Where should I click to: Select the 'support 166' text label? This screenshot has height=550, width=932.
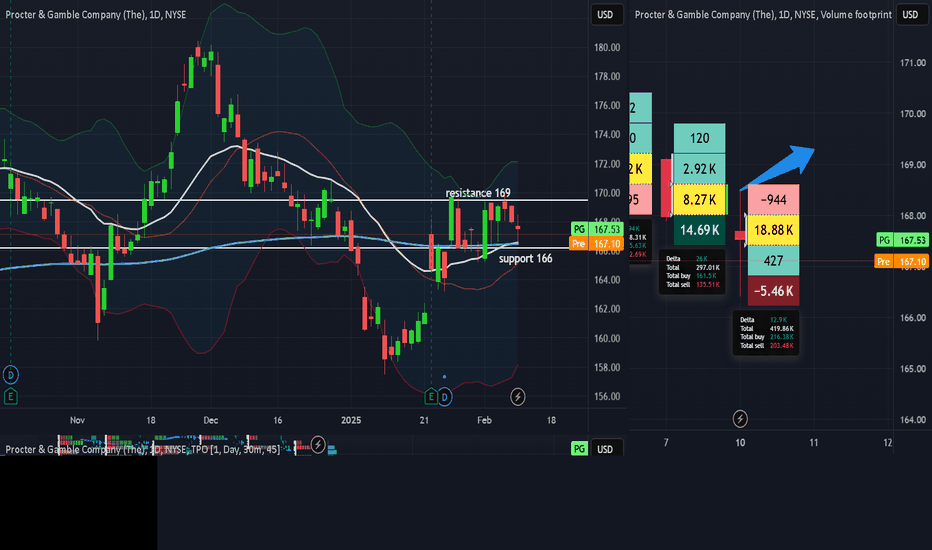pos(525,259)
